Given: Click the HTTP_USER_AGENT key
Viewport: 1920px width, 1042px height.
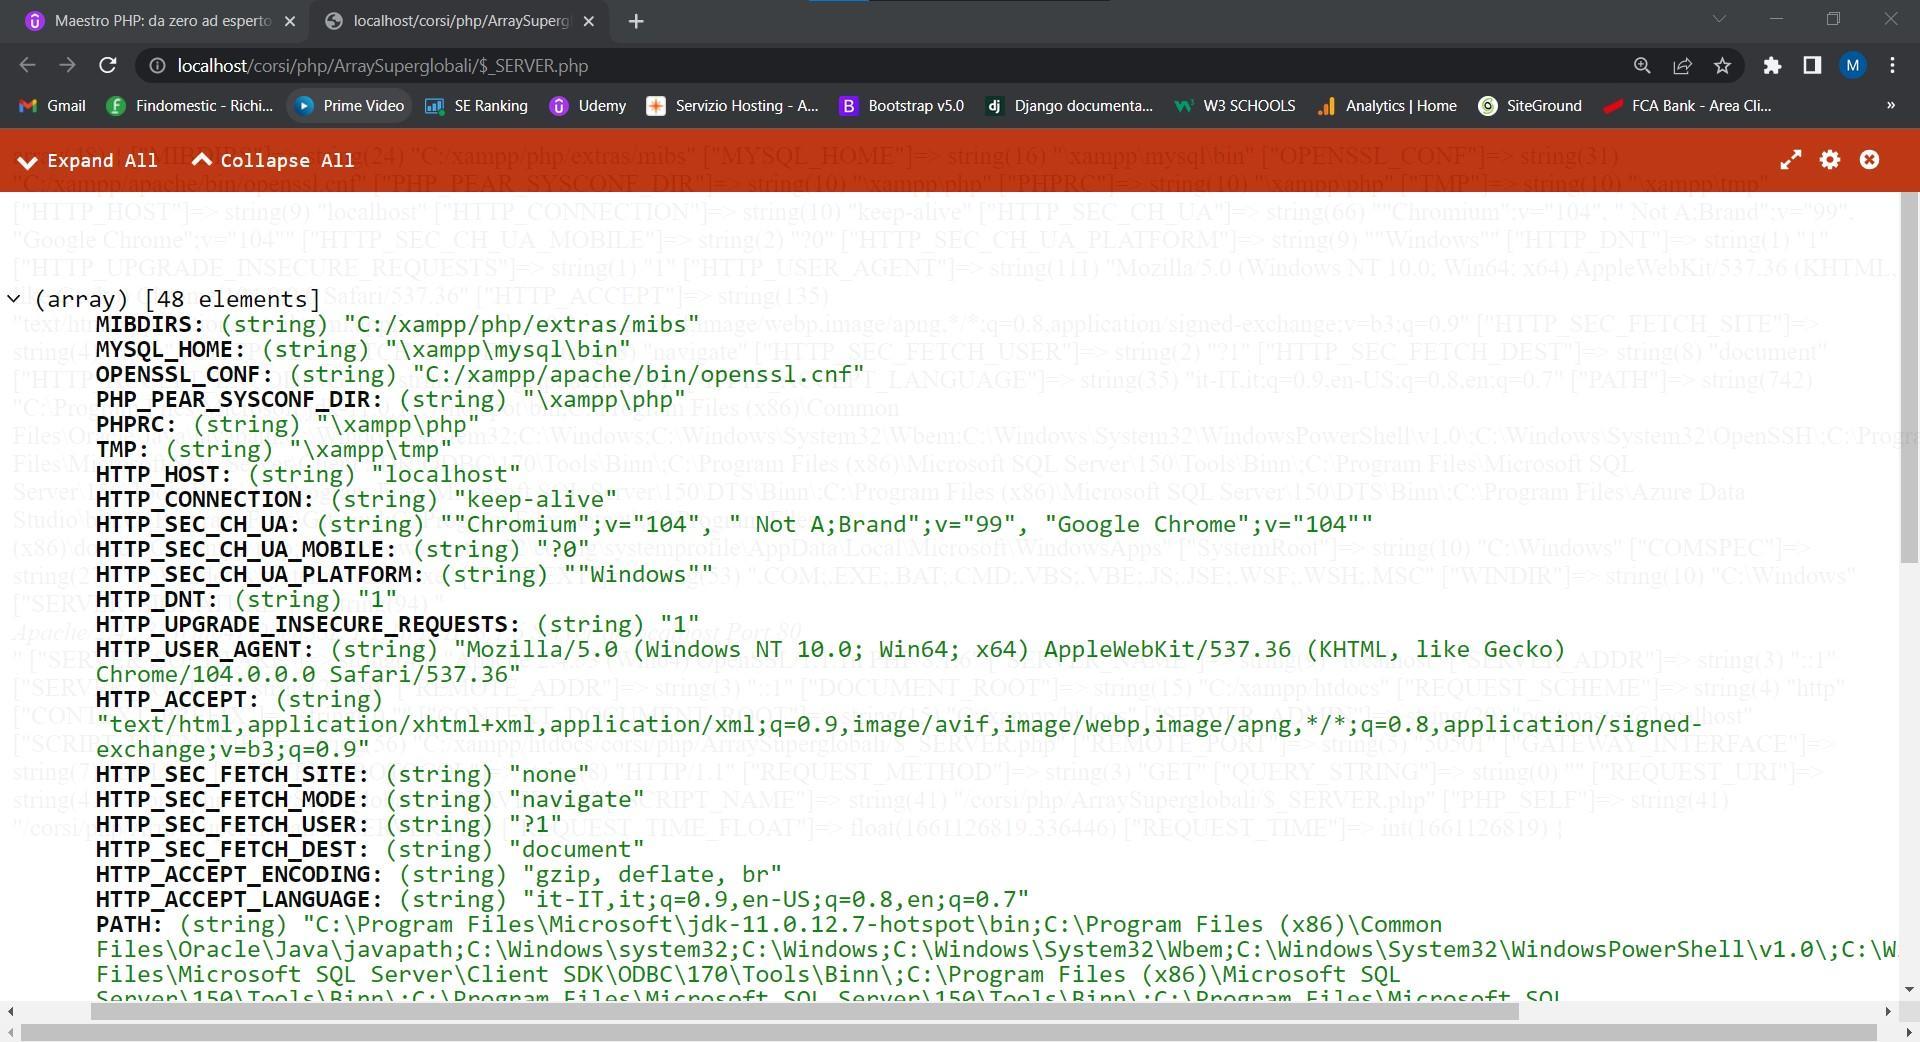Looking at the screenshot, I should click(x=205, y=649).
